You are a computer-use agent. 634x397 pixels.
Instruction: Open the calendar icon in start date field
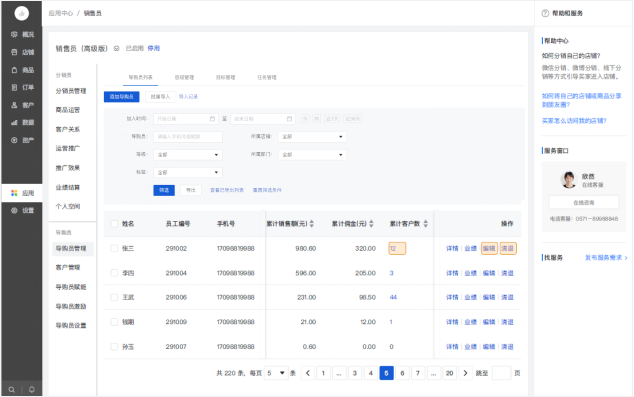(212, 119)
